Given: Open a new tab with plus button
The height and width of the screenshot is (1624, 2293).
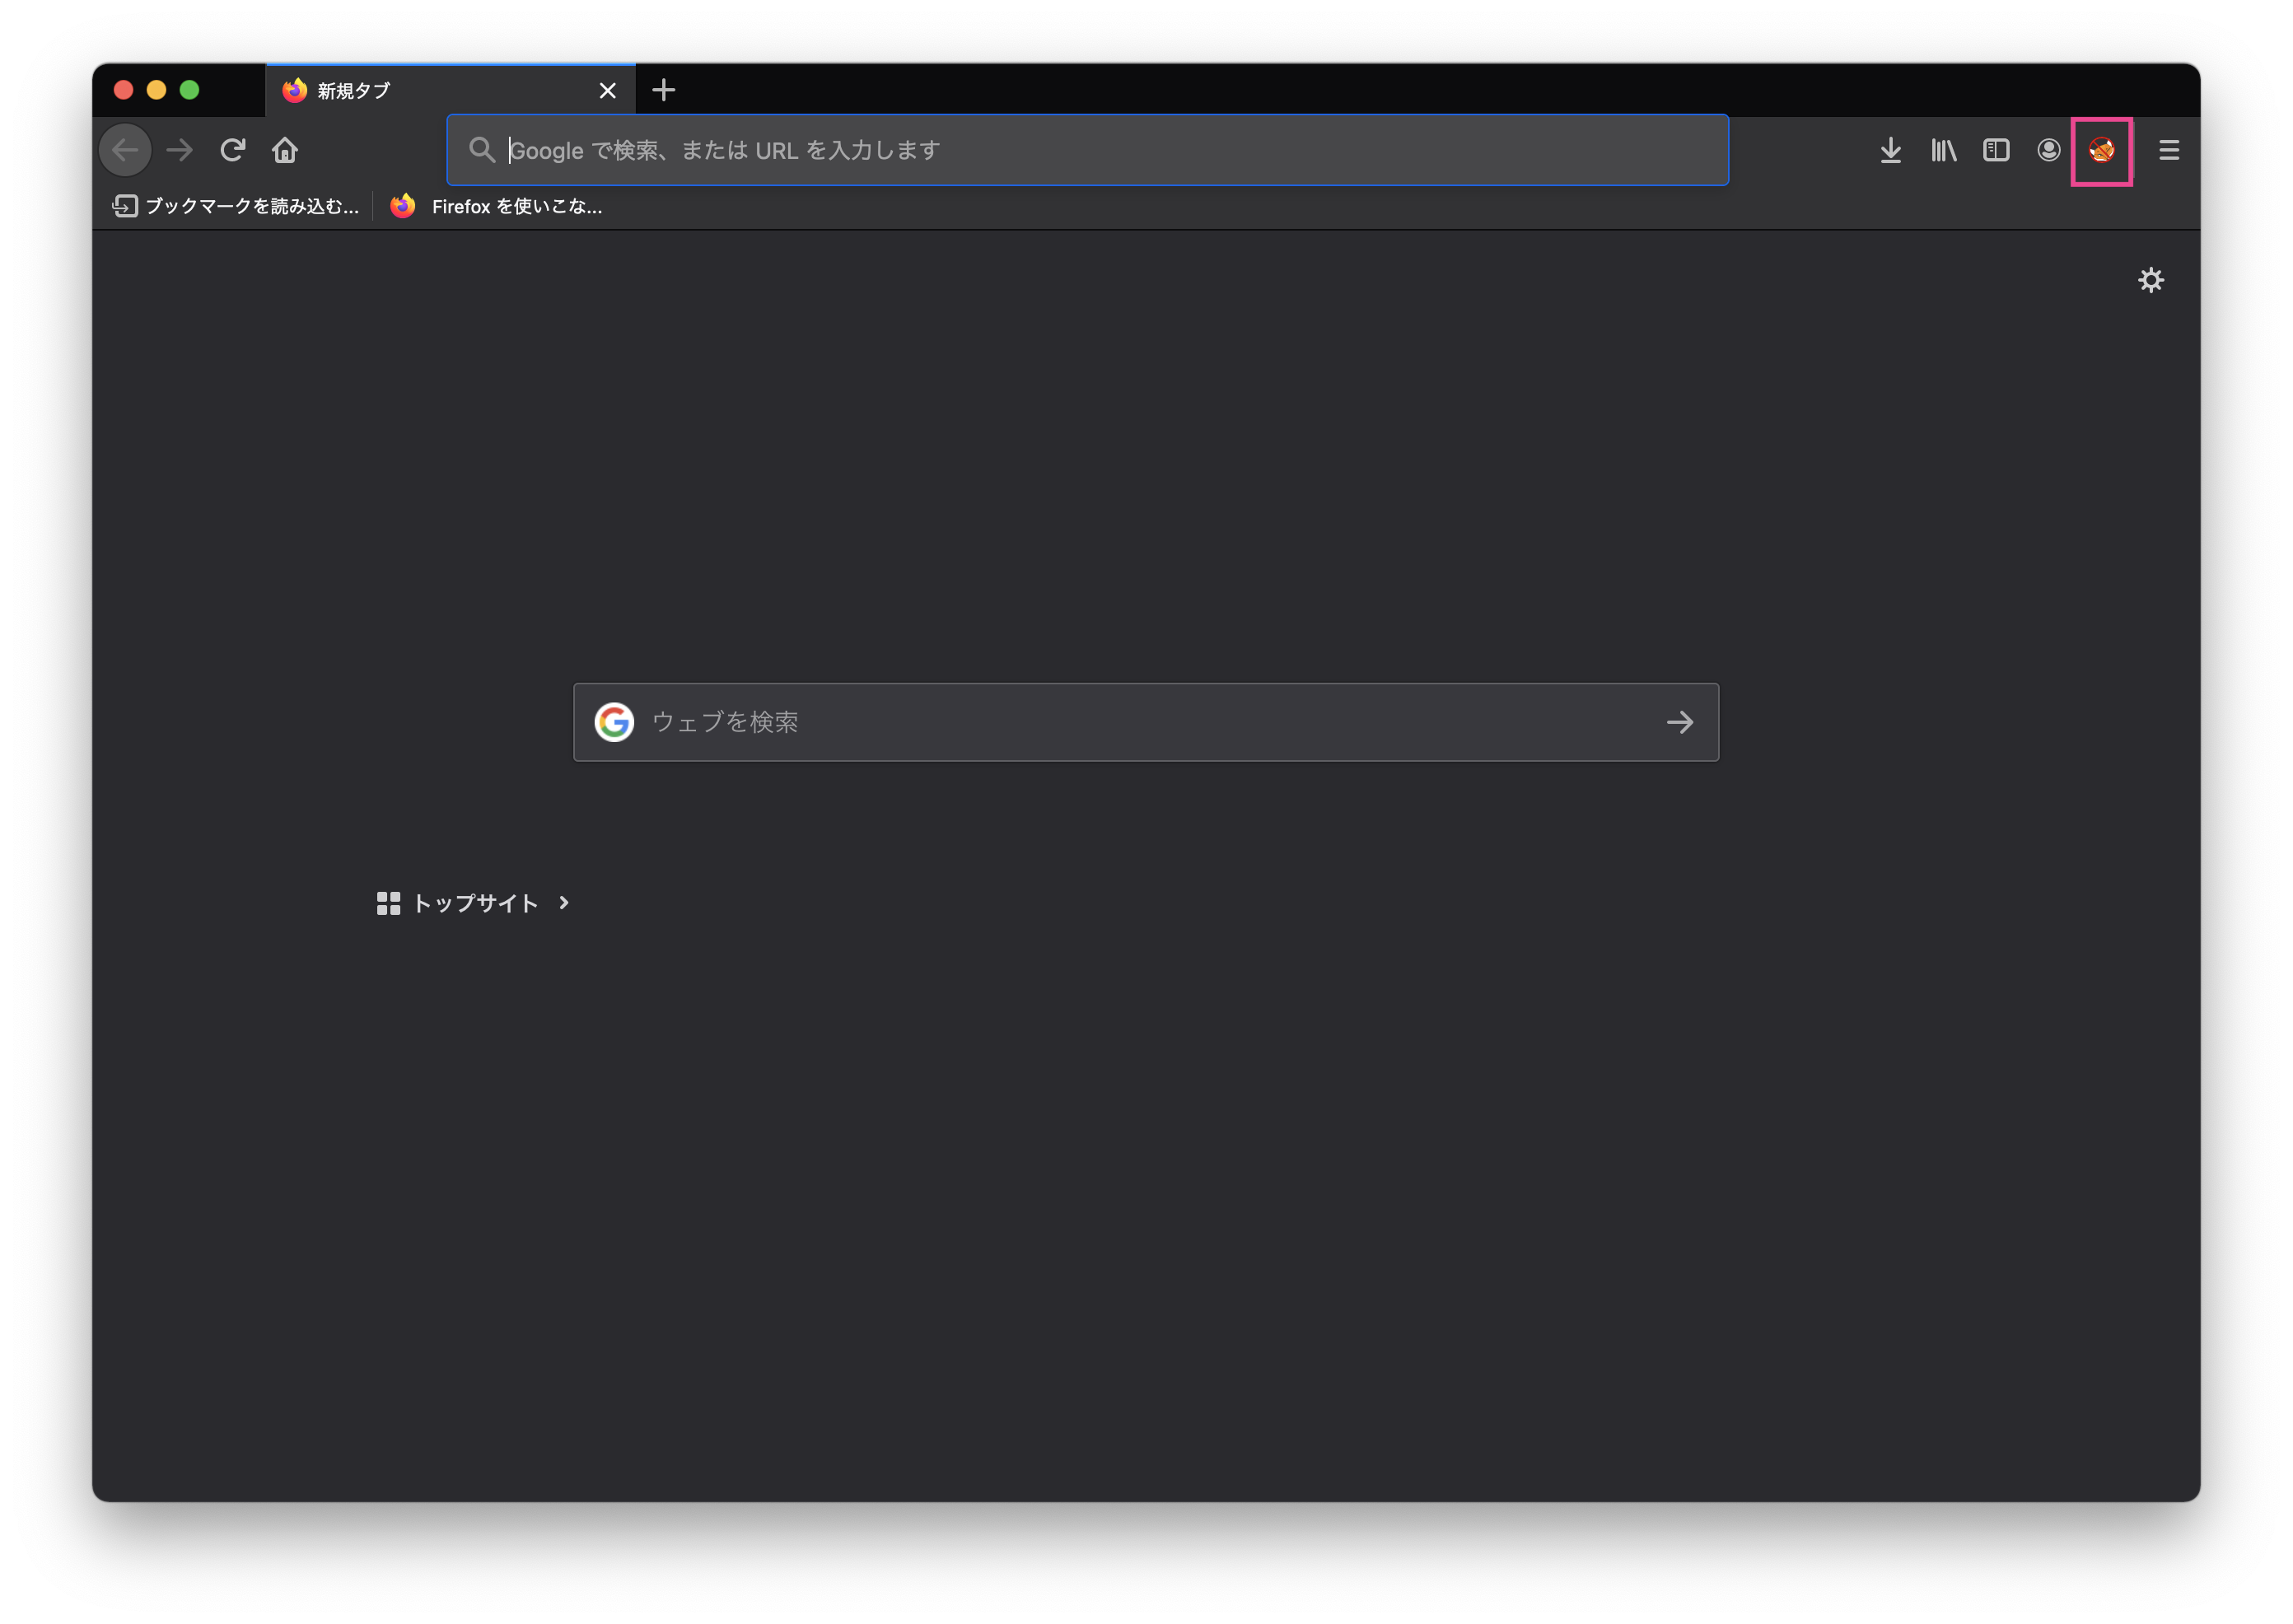Looking at the screenshot, I should pos(663,90).
